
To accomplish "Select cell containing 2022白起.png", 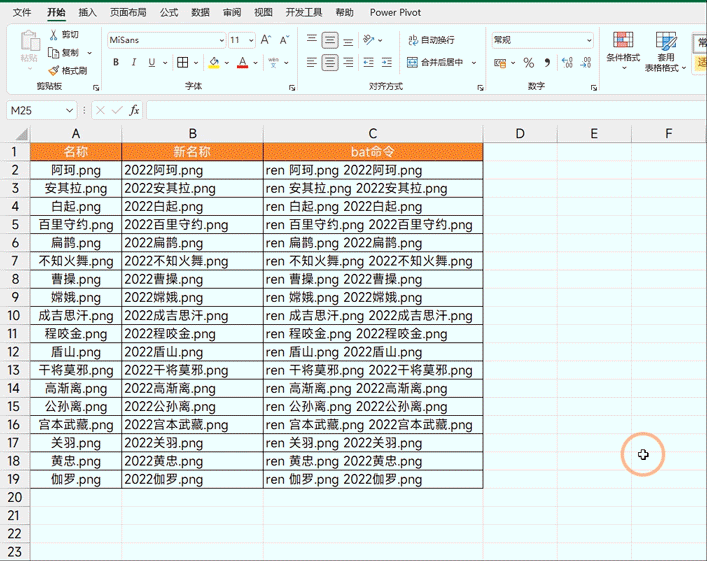I will 192,207.
